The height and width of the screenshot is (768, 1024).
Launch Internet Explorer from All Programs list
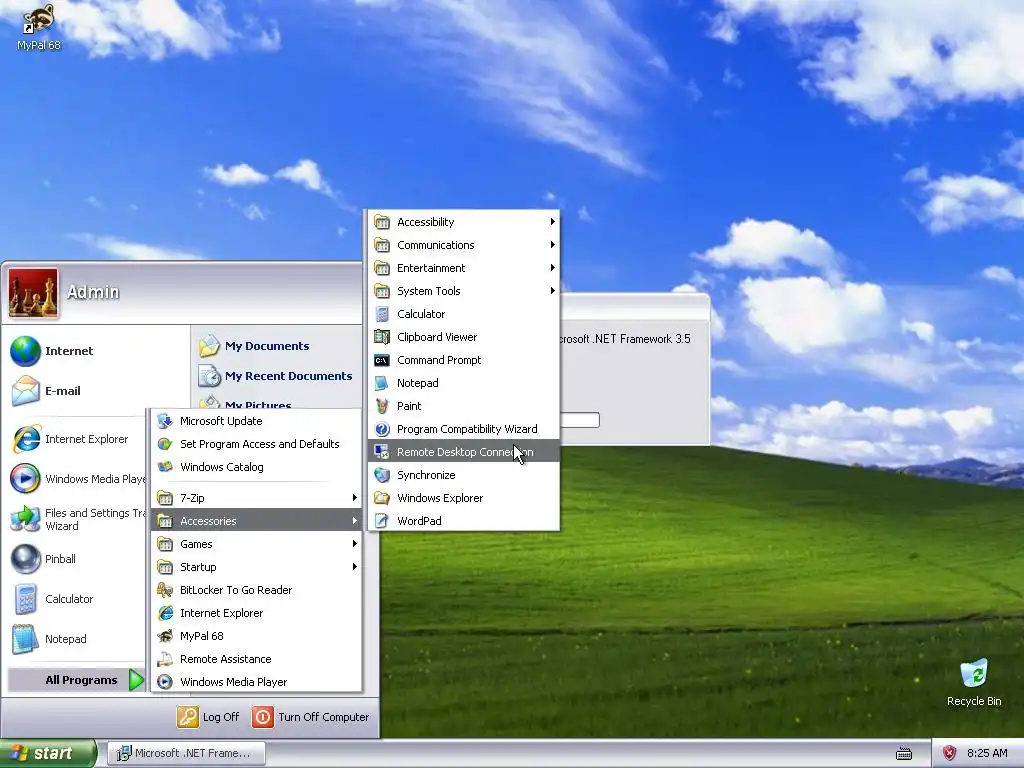click(x=256, y=613)
